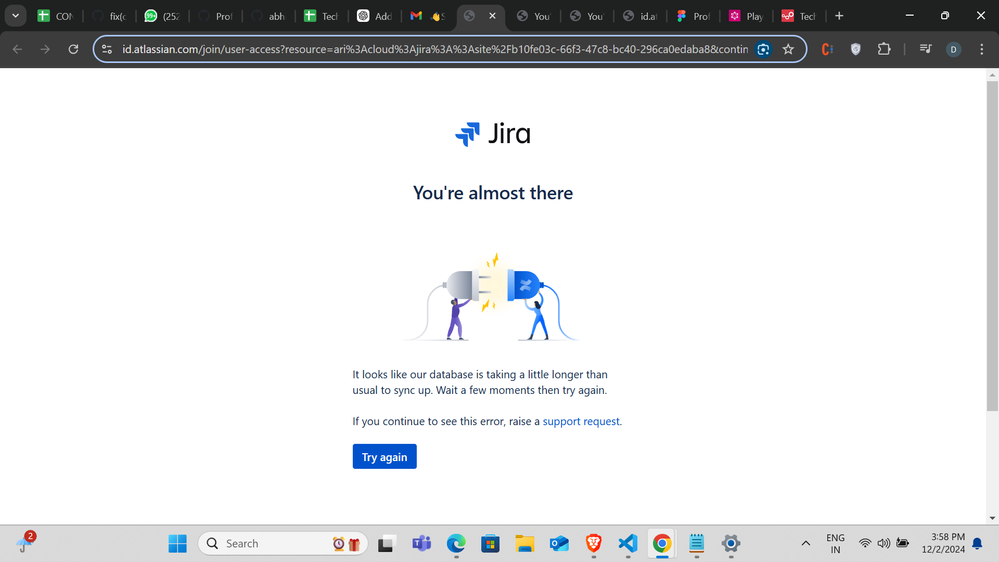Switch to the Play tab
Viewport: 999px width, 562px height.
747,16
